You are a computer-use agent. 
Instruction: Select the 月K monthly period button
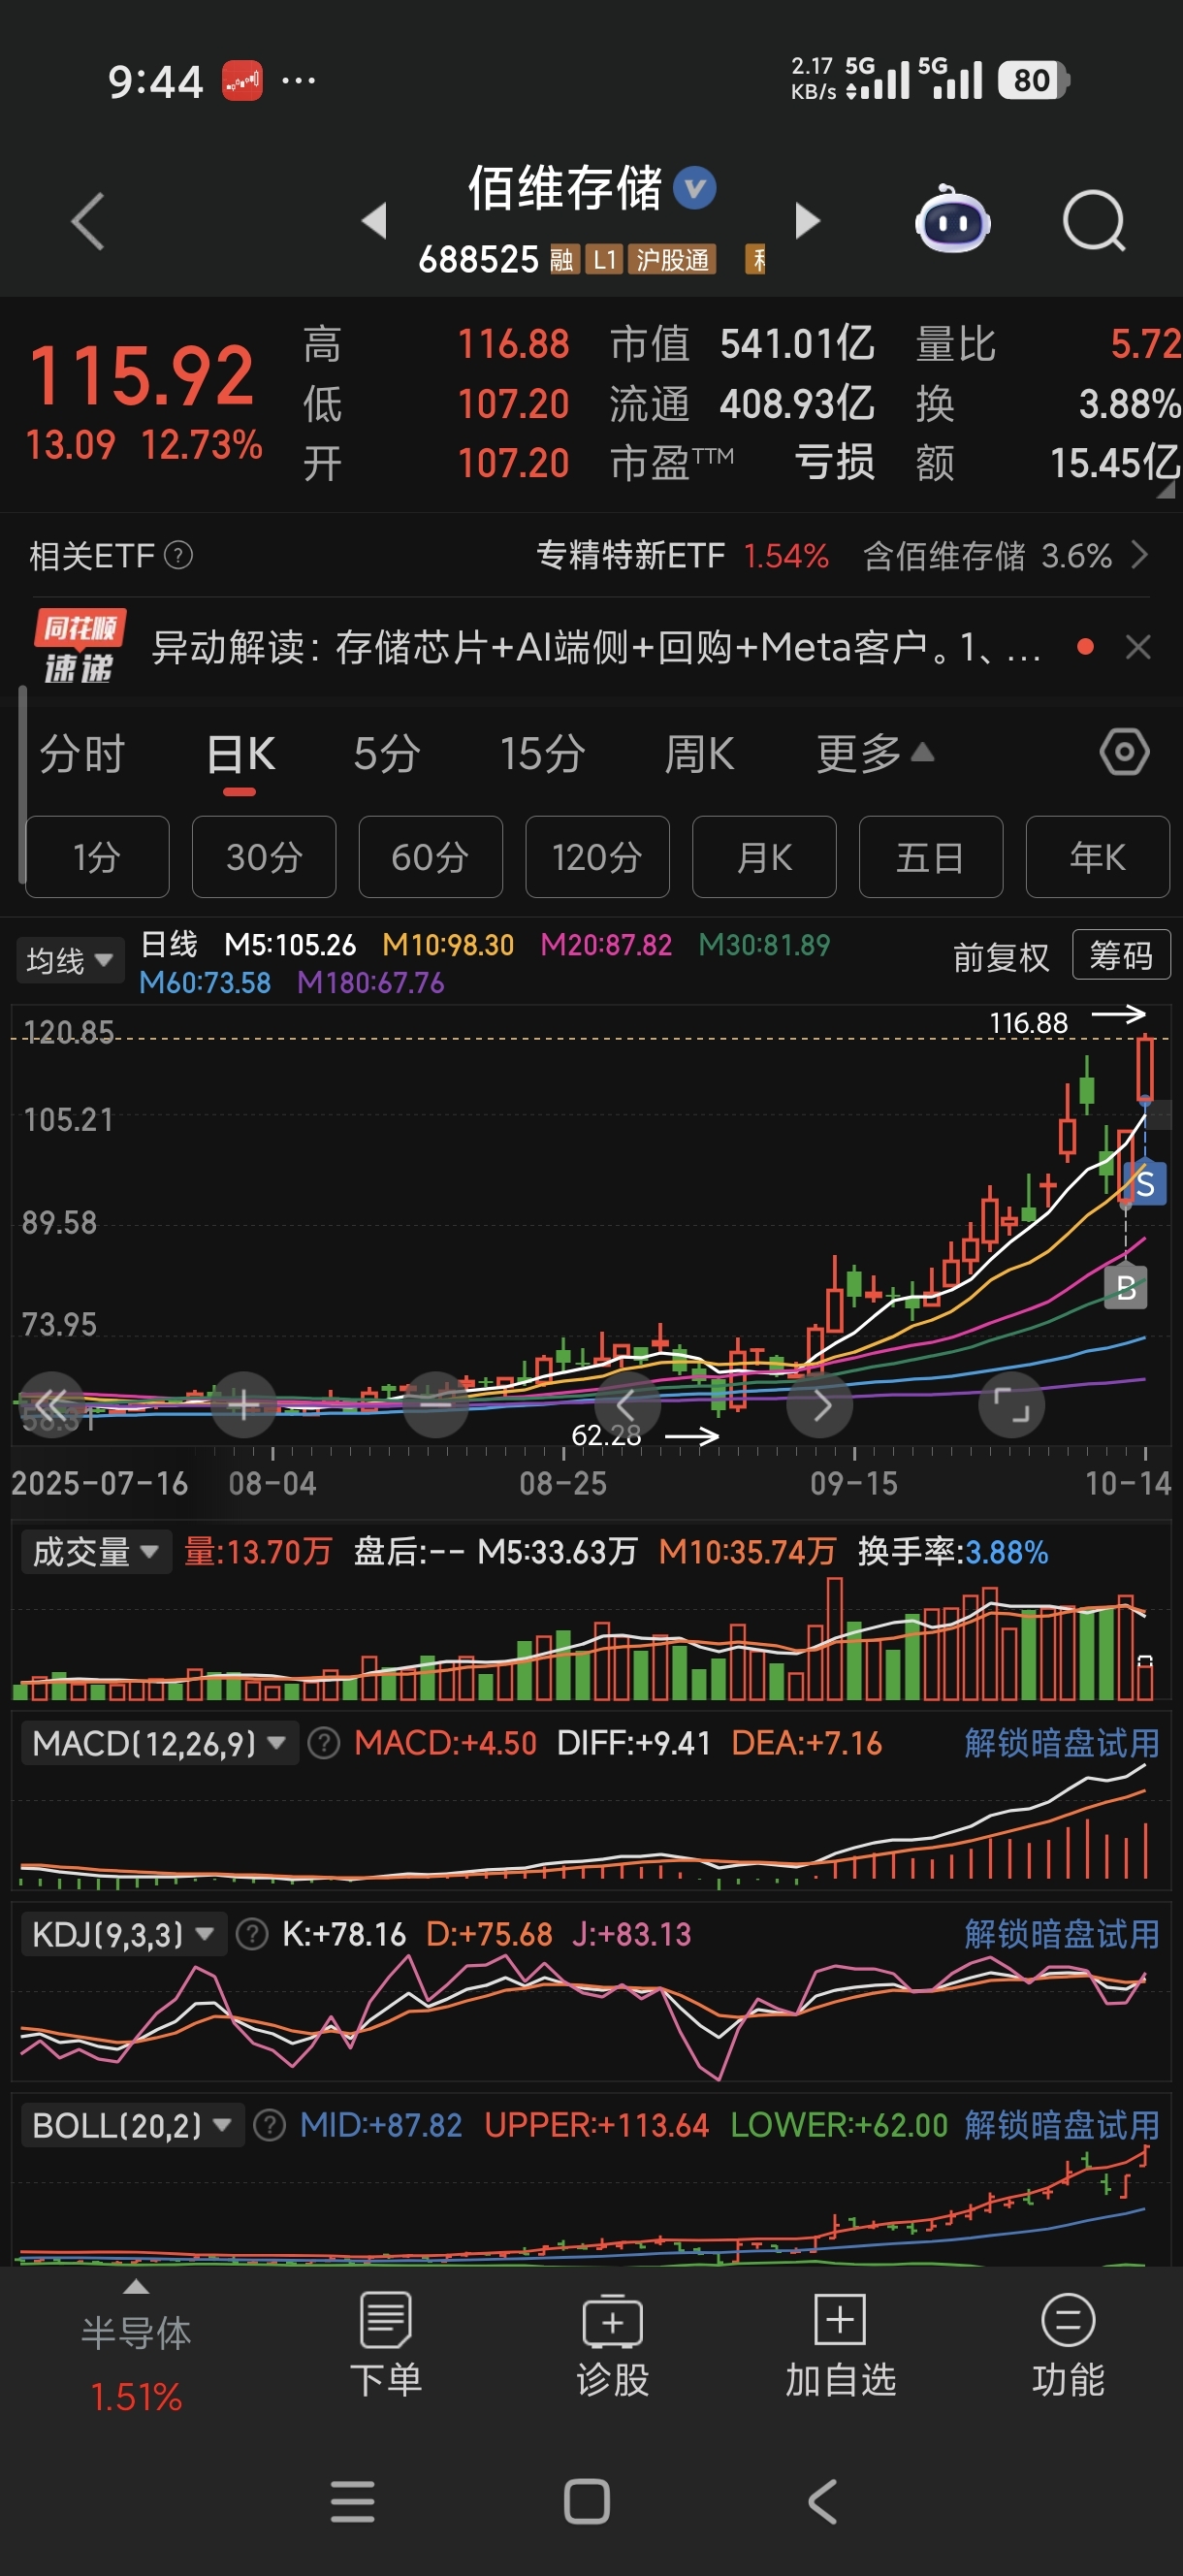tap(764, 857)
